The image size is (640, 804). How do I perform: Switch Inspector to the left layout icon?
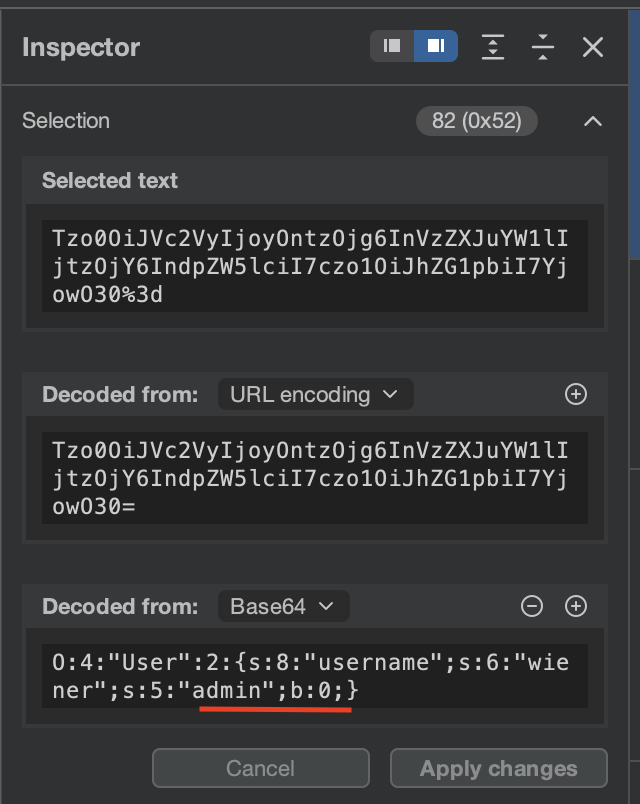click(x=392, y=46)
